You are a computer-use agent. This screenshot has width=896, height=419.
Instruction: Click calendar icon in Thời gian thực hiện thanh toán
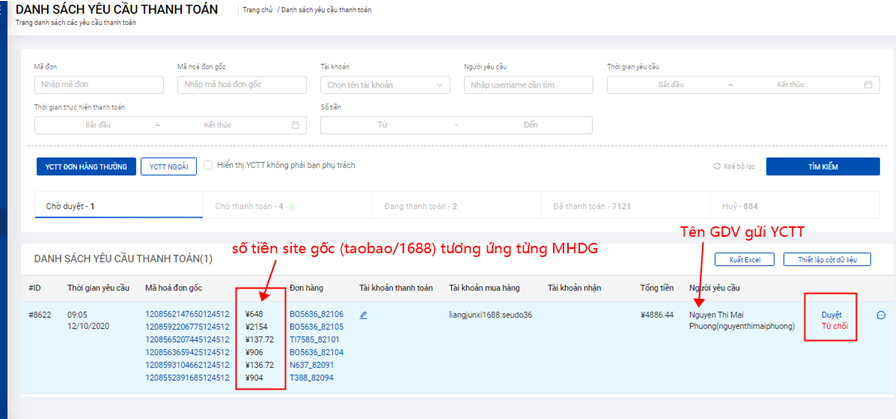(295, 125)
